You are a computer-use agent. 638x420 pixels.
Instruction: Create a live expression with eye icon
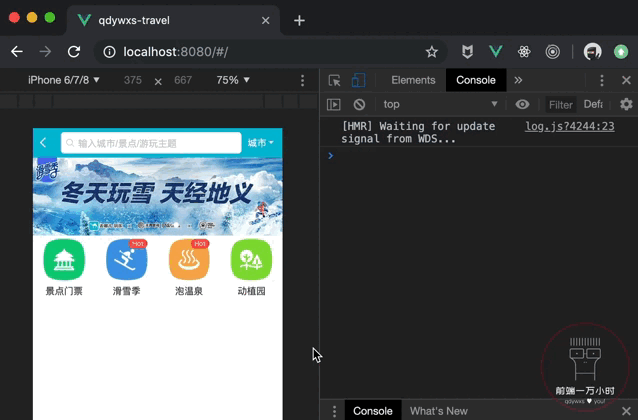[x=522, y=105]
